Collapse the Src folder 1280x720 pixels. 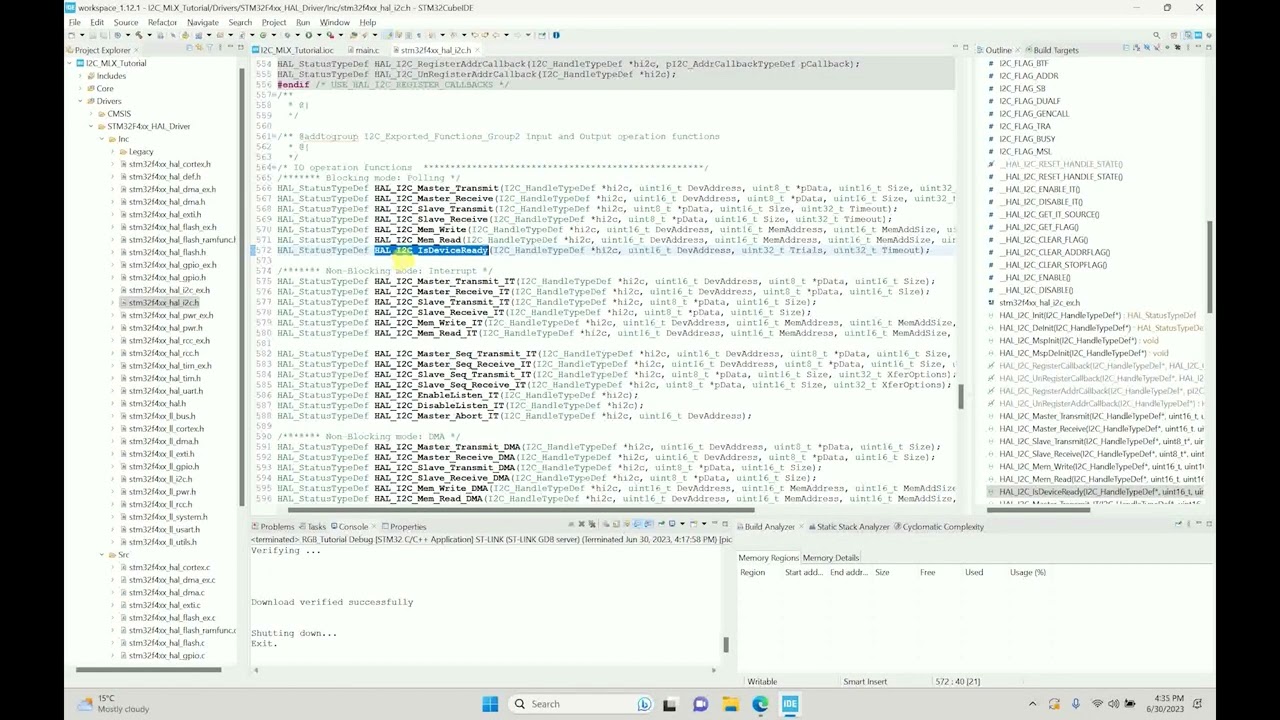click(102, 555)
